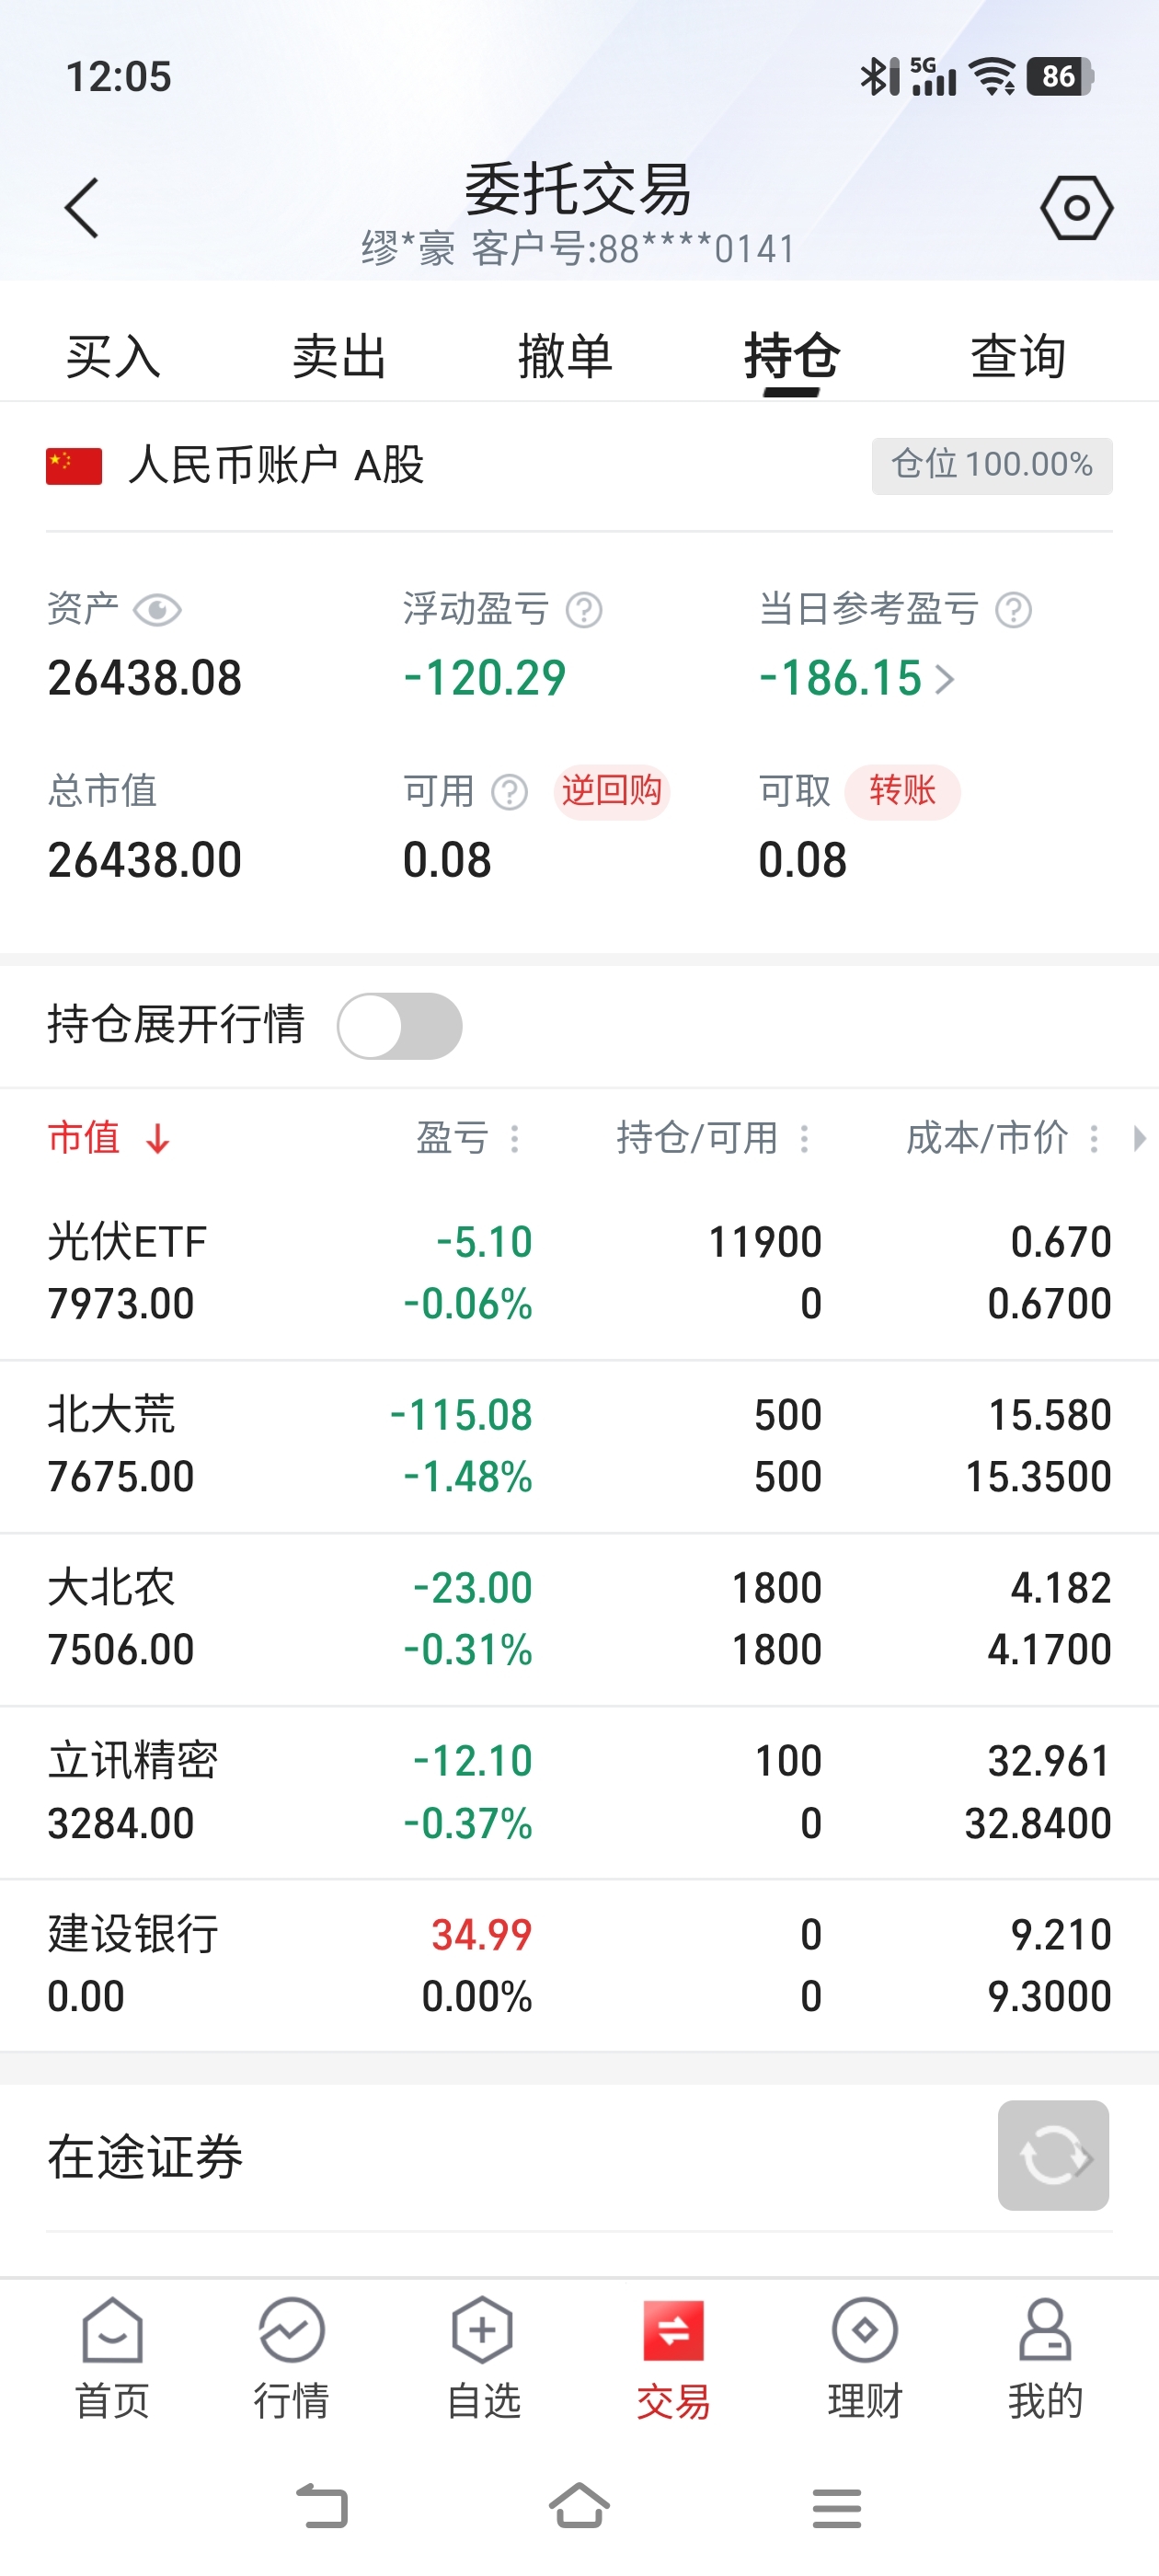Open the 自选 watchlist icon
This screenshot has height=2576, width=1159.
[x=482, y=2330]
